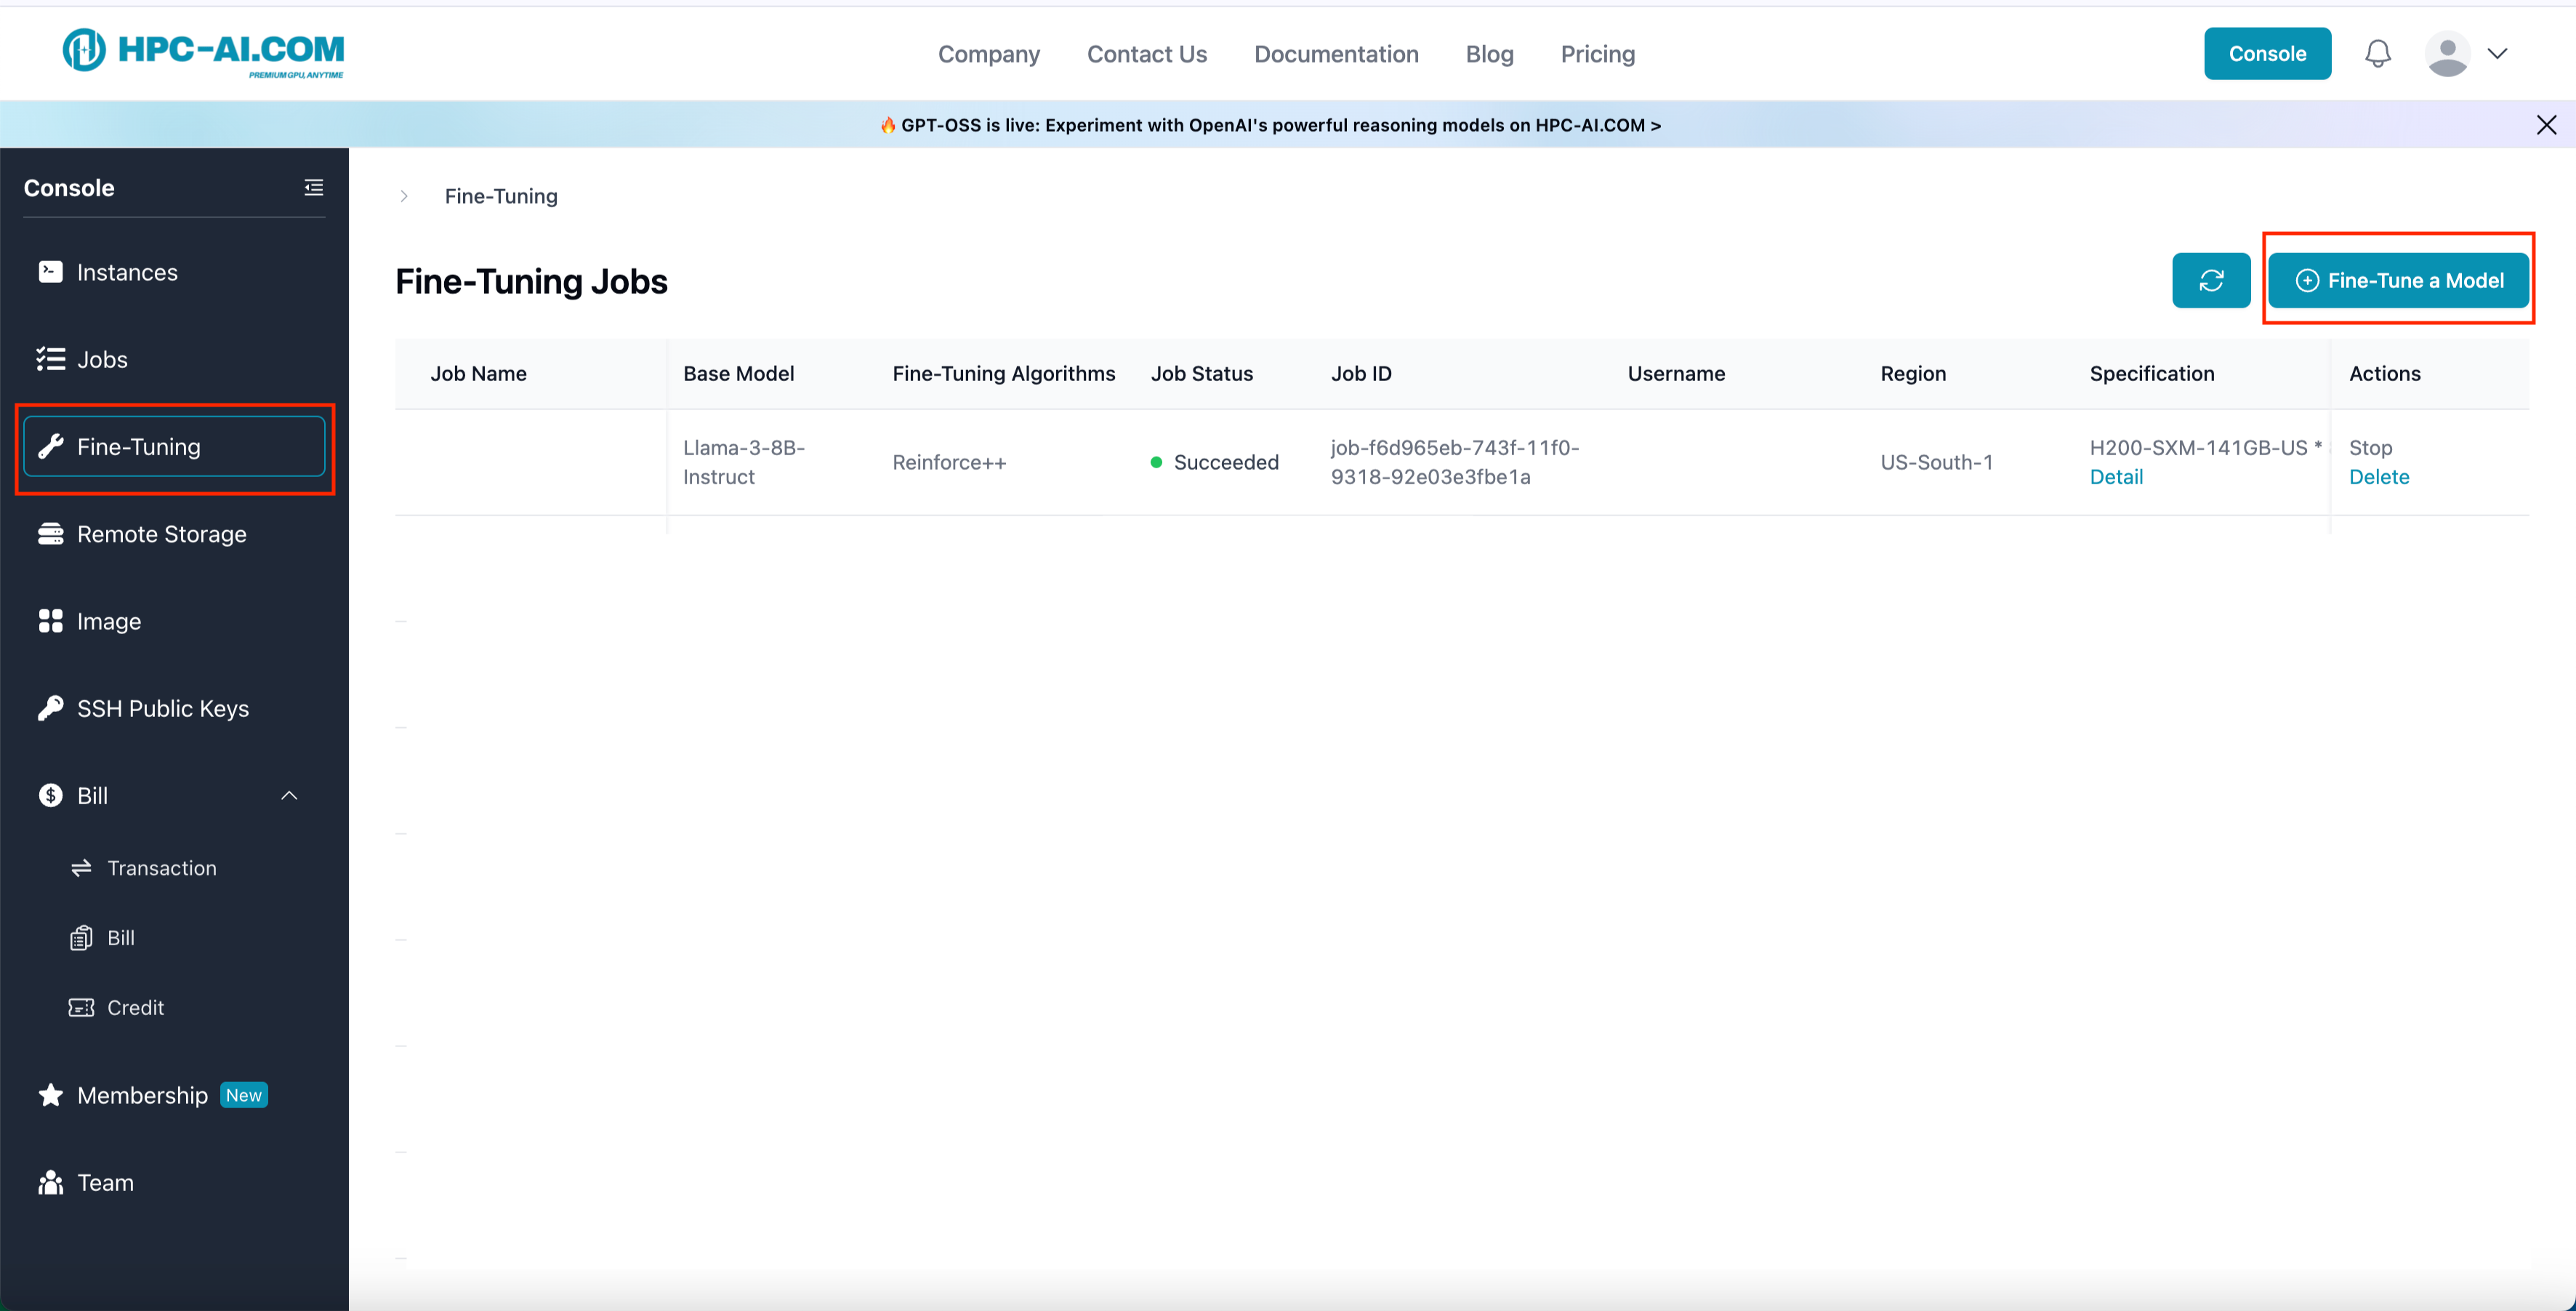Open Transaction under Bill

tap(161, 868)
